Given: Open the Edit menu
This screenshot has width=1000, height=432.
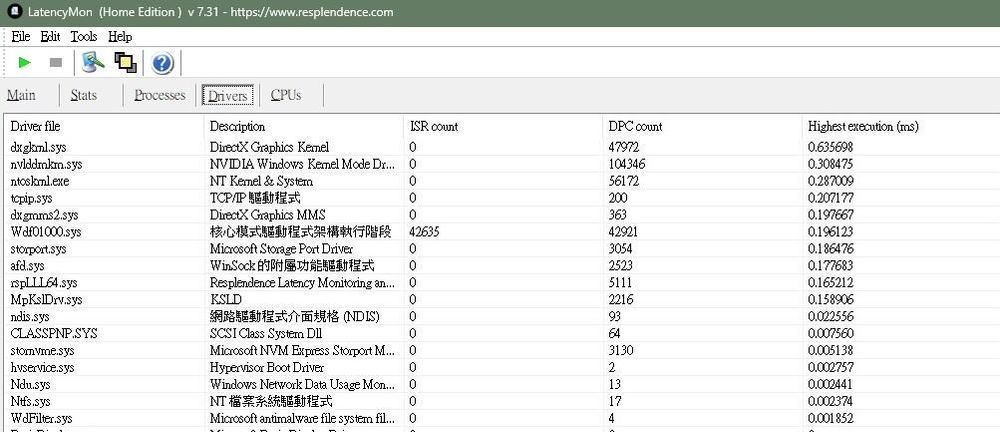Looking at the screenshot, I should tap(50, 36).
